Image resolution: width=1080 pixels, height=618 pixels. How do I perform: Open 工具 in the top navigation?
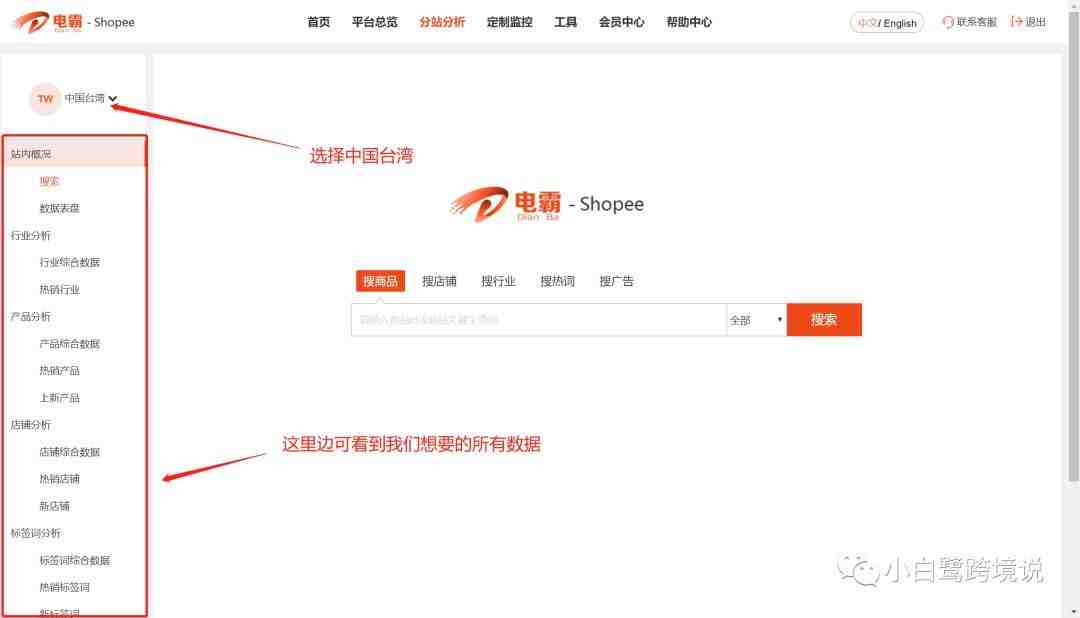tap(565, 22)
